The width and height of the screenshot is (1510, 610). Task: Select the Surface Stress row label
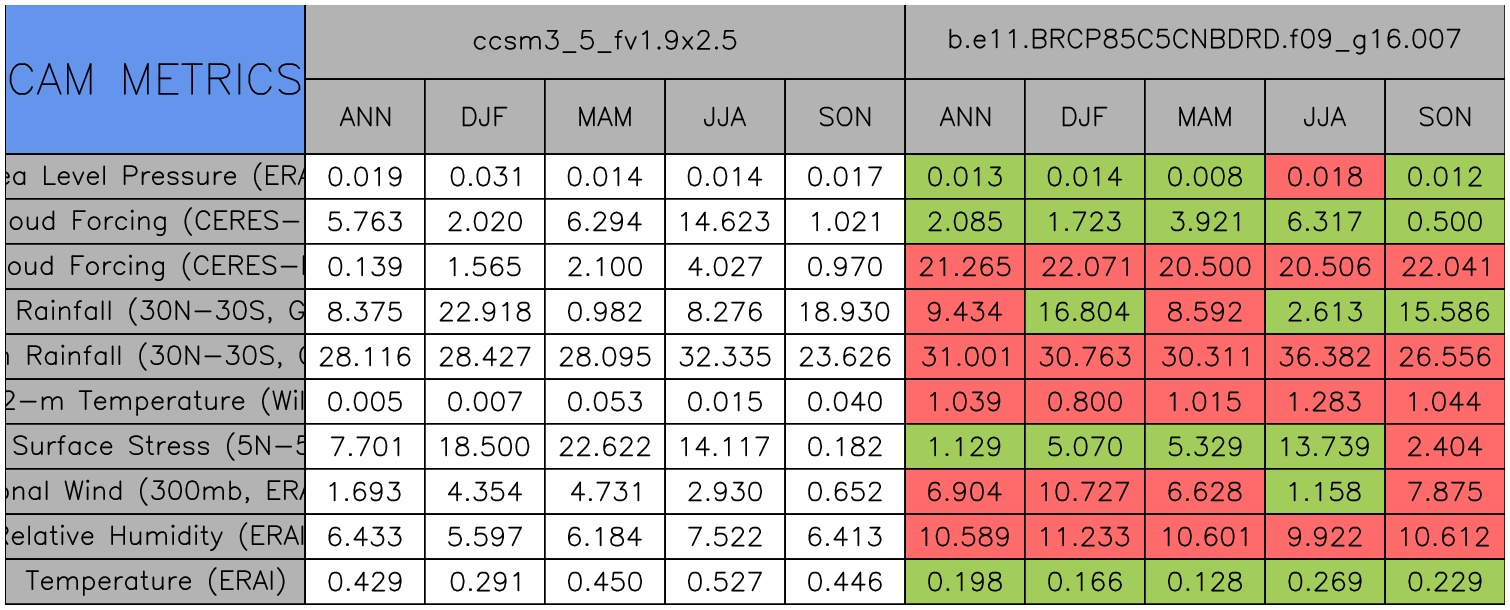155,447
